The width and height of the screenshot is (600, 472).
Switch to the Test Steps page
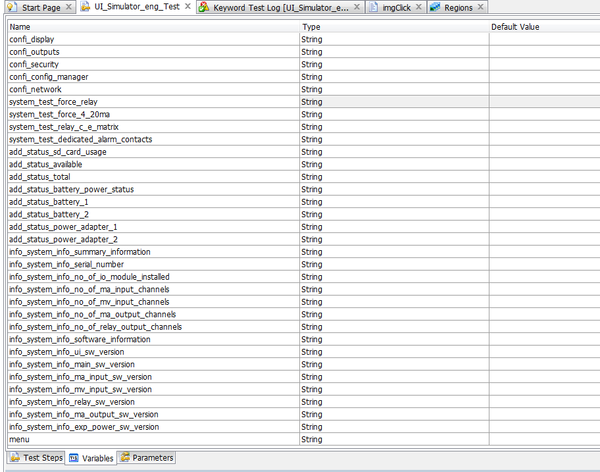pyautogui.click(x=36, y=458)
